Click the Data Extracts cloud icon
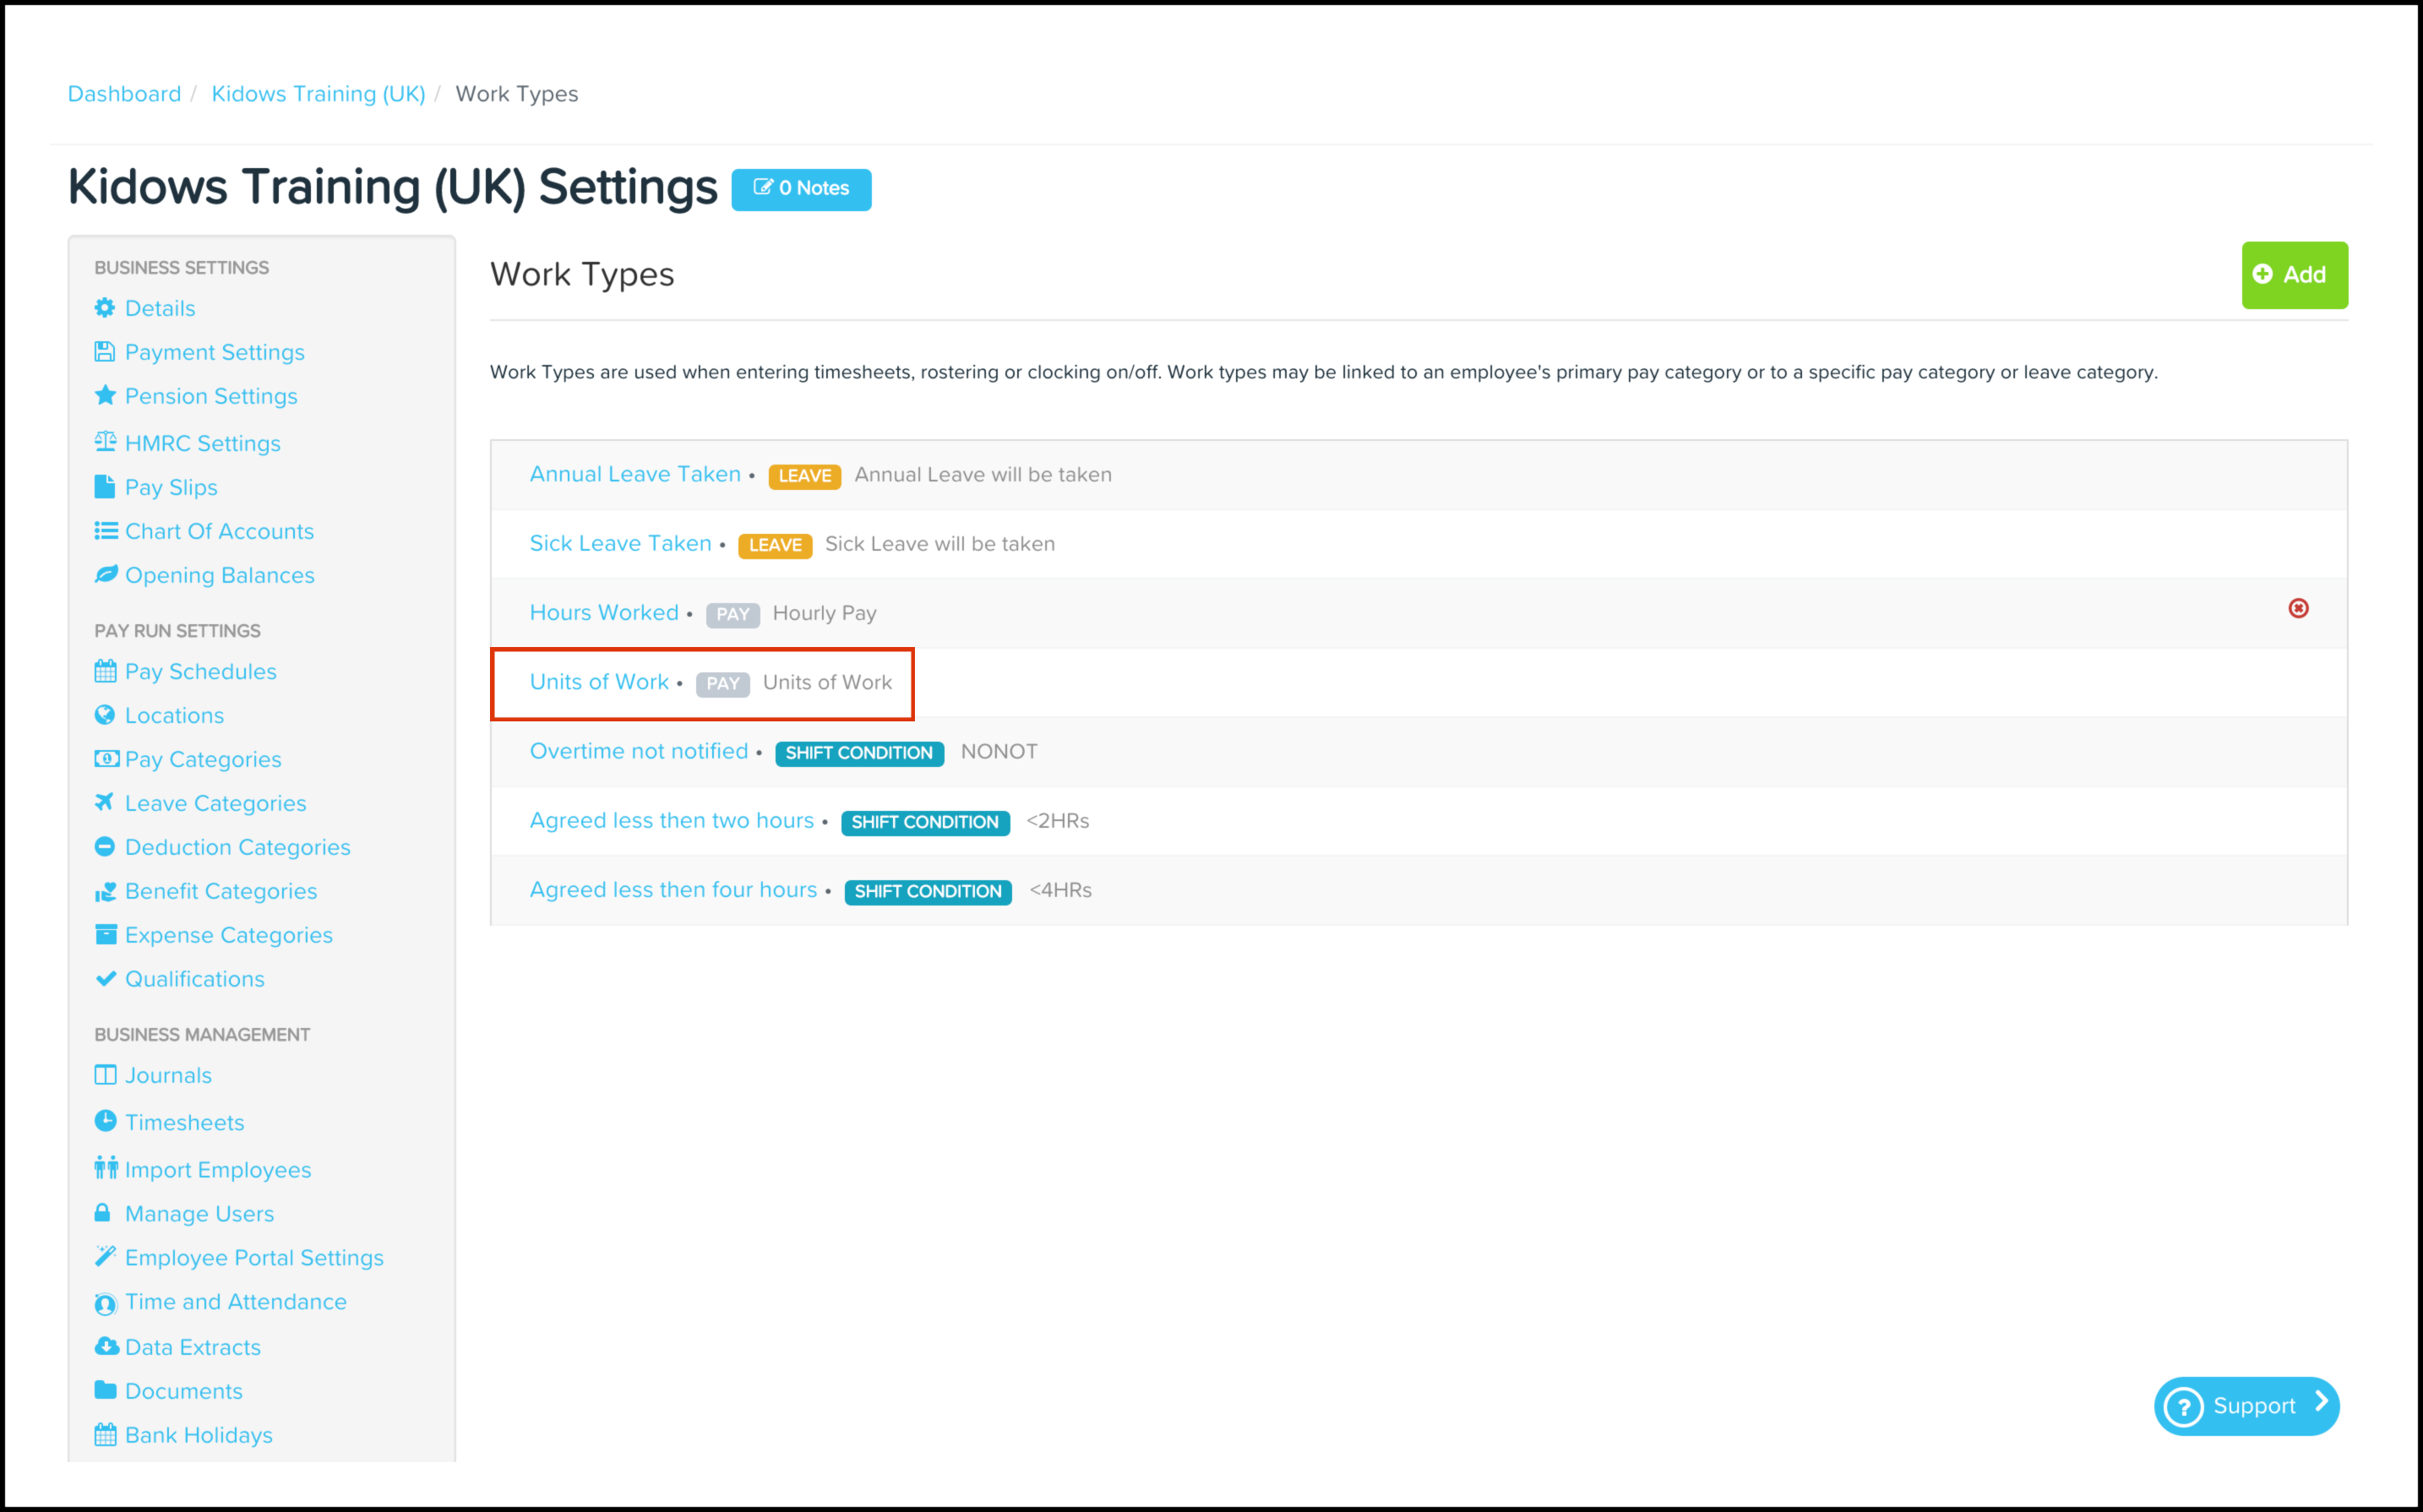 (105, 1346)
